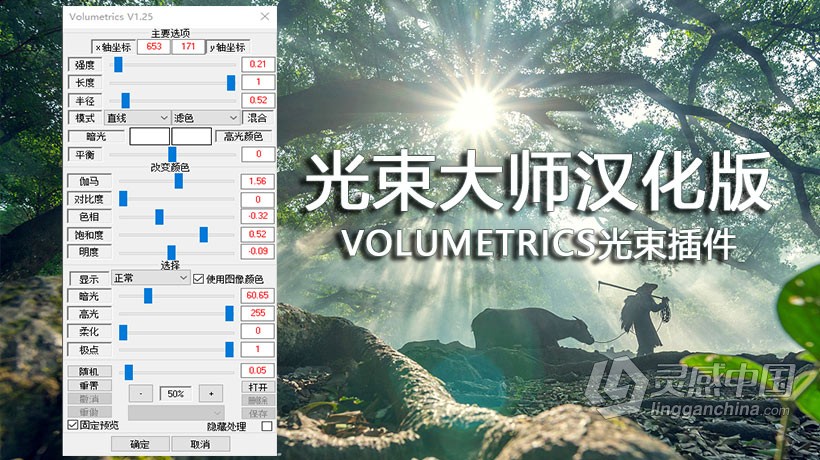Open the 正常 display dropdown

(151, 278)
